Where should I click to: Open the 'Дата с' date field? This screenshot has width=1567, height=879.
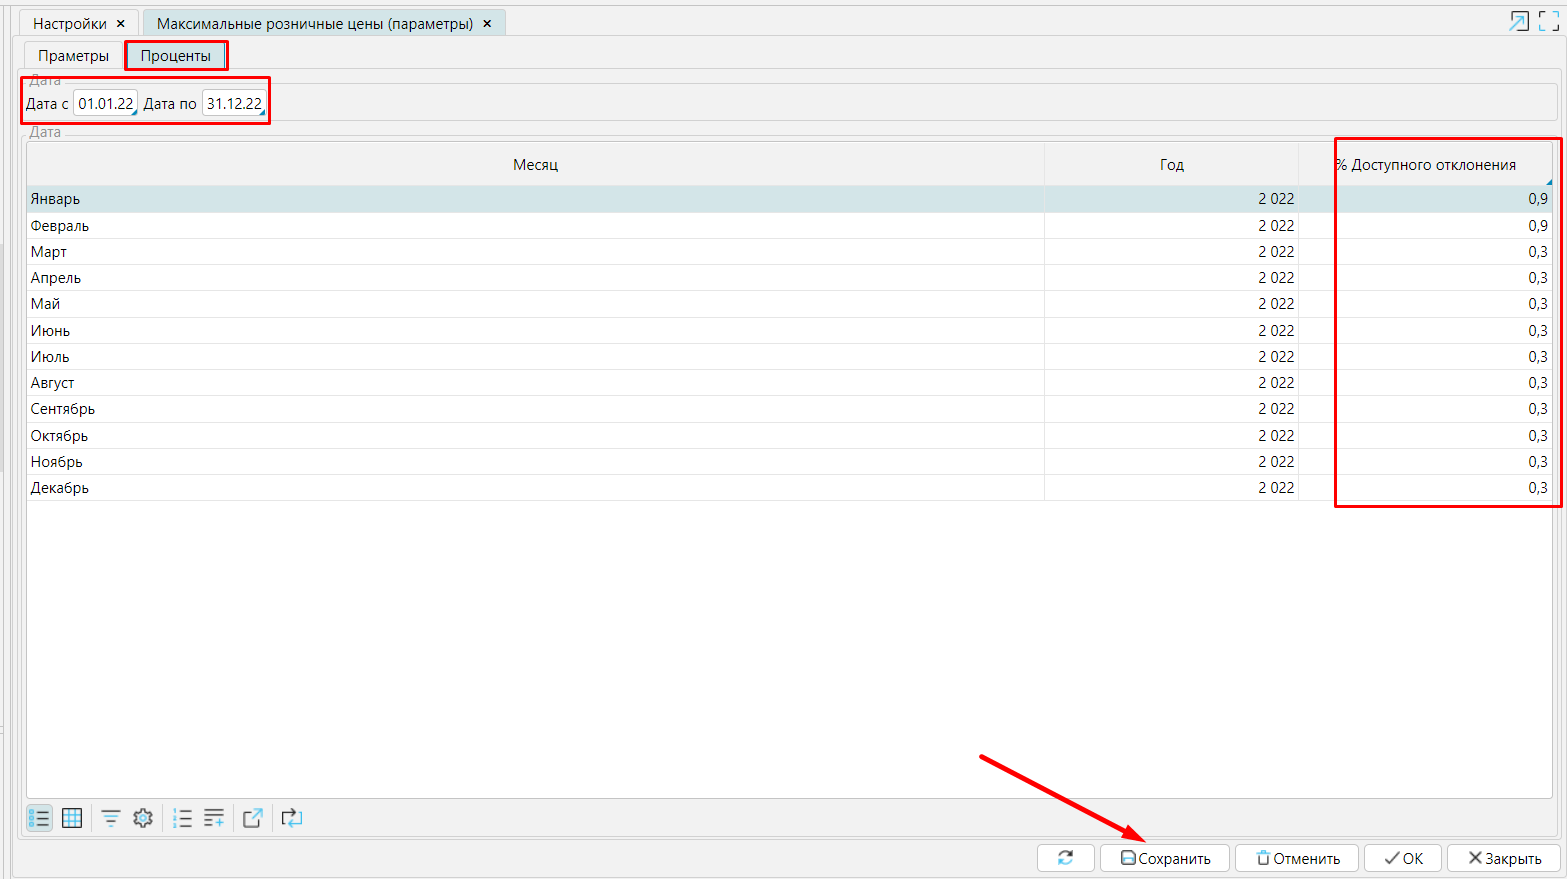[x=105, y=104]
